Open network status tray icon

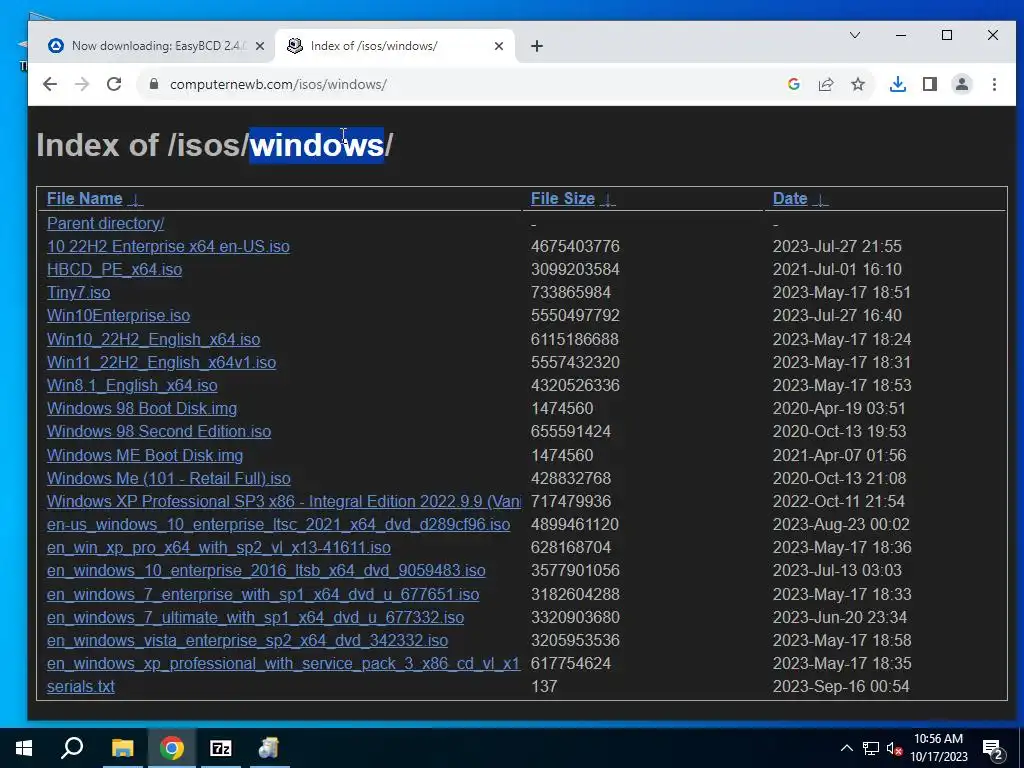(871, 748)
